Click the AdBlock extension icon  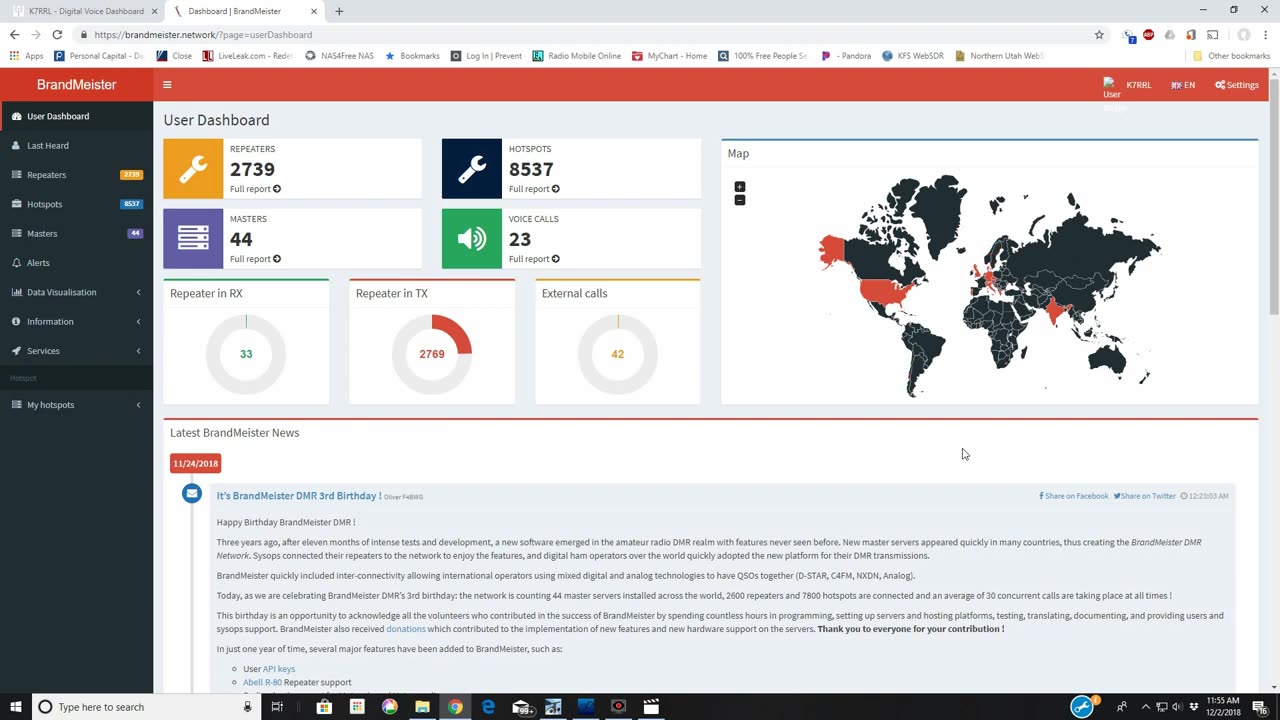click(1148, 34)
